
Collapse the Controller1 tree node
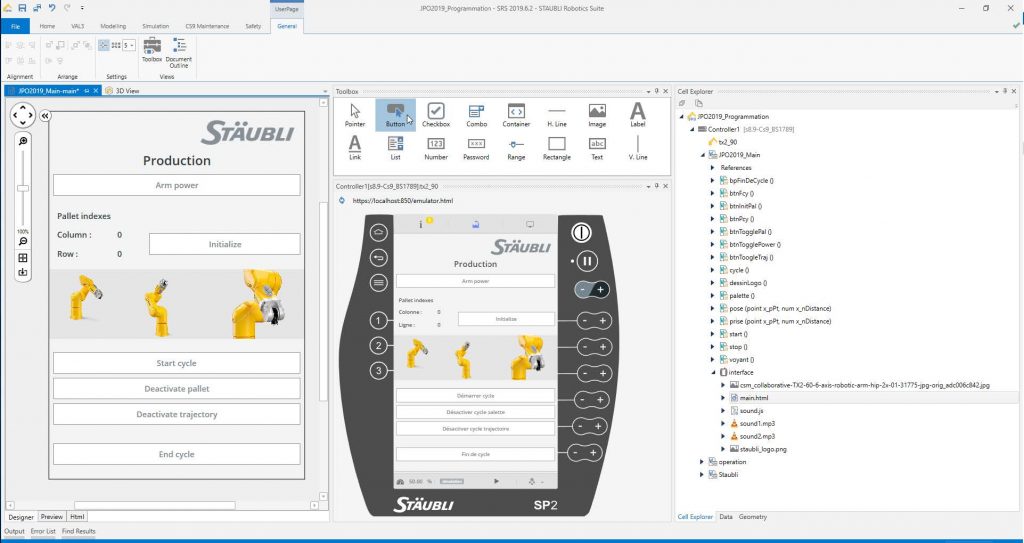[692, 129]
